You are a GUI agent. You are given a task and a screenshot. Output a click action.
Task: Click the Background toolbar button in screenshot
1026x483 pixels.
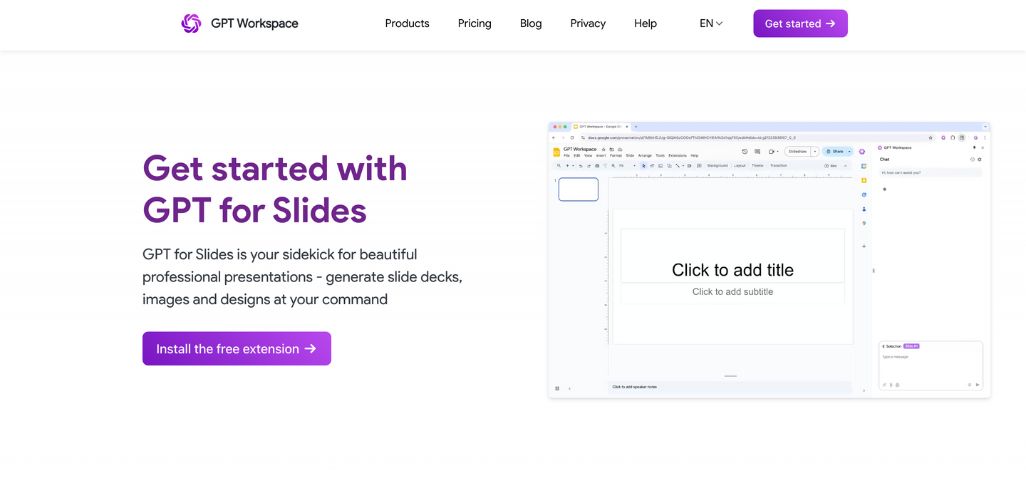[717, 166]
